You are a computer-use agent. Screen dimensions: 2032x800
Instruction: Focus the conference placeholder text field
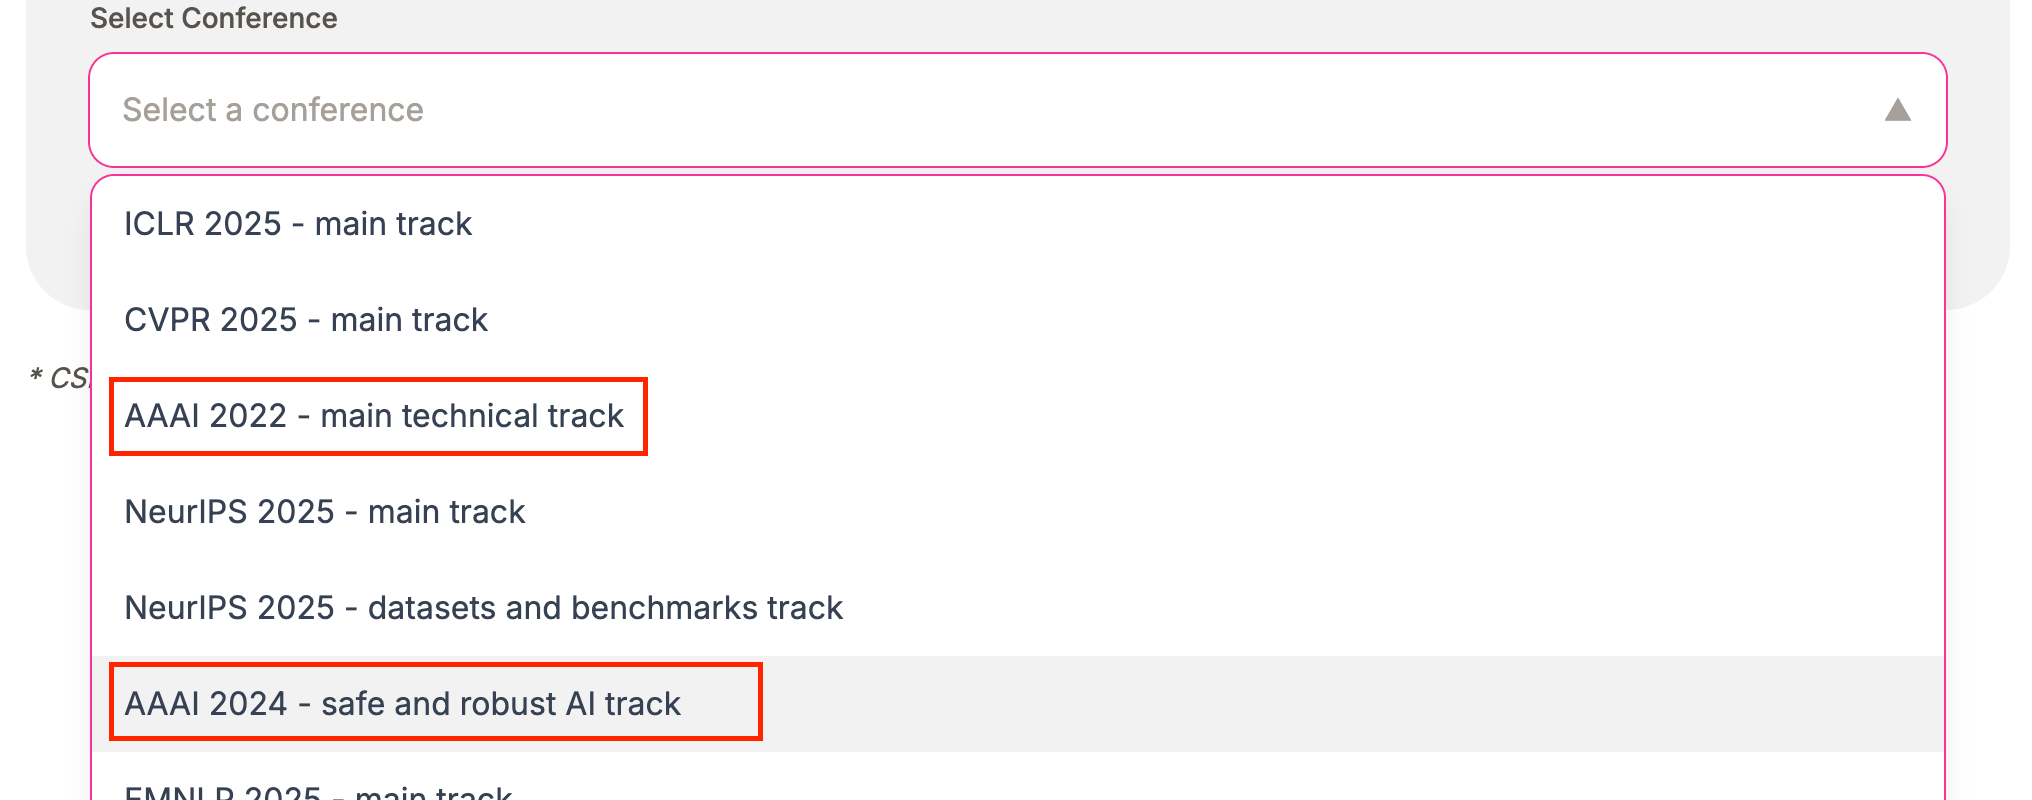(273, 110)
